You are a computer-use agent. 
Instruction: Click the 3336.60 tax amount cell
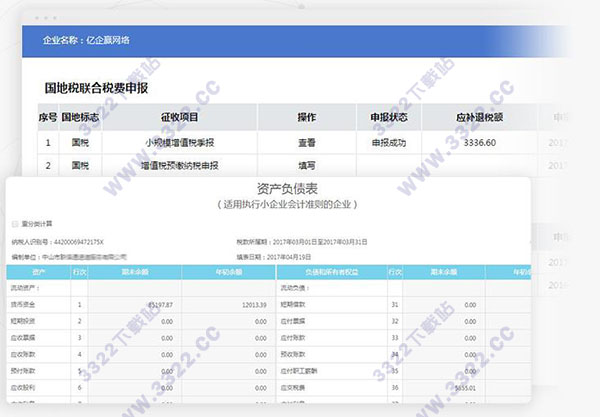tap(479, 143)
